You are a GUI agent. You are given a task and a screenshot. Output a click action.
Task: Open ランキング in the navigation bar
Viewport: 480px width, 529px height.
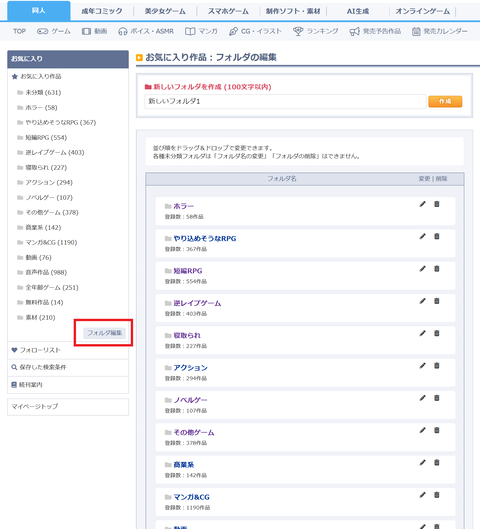(316, 31)
